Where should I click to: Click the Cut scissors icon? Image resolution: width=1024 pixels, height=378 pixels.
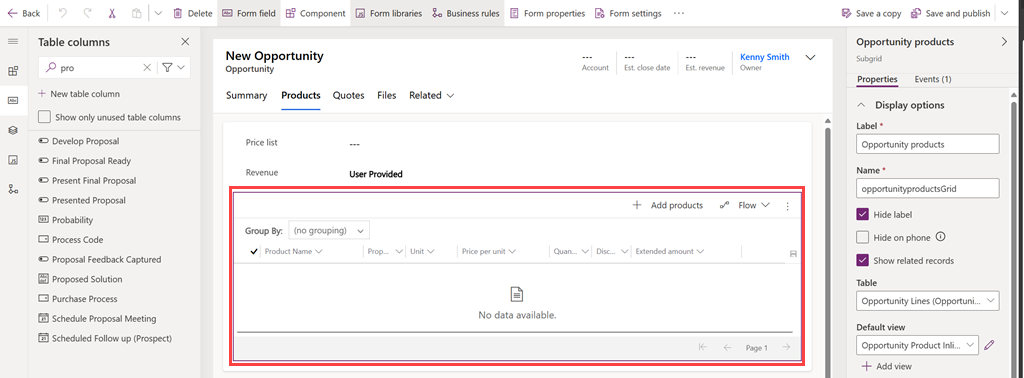pos(112,13)
